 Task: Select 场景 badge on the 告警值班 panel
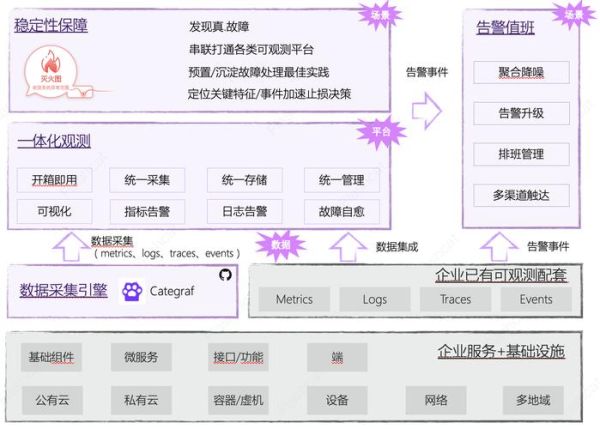(x=572, y=14)
